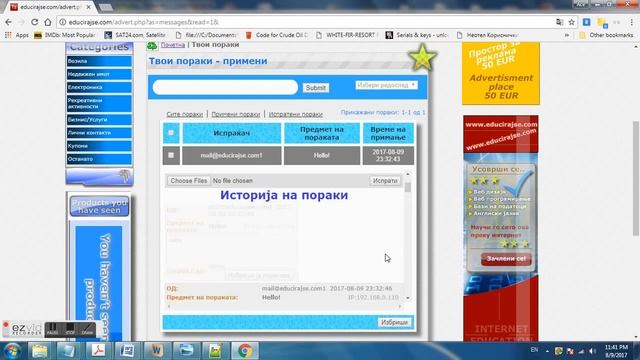640x360 pixels.
Task: Open File Explorer from the taskbar
Action: [x=40, y=351]
